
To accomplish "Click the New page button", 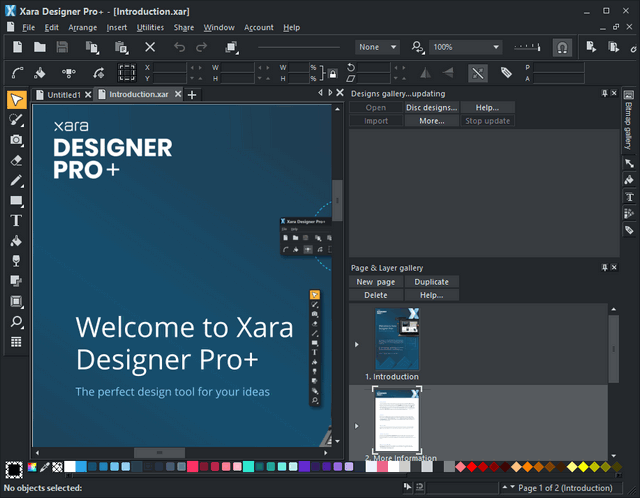I will click(376, 282).
